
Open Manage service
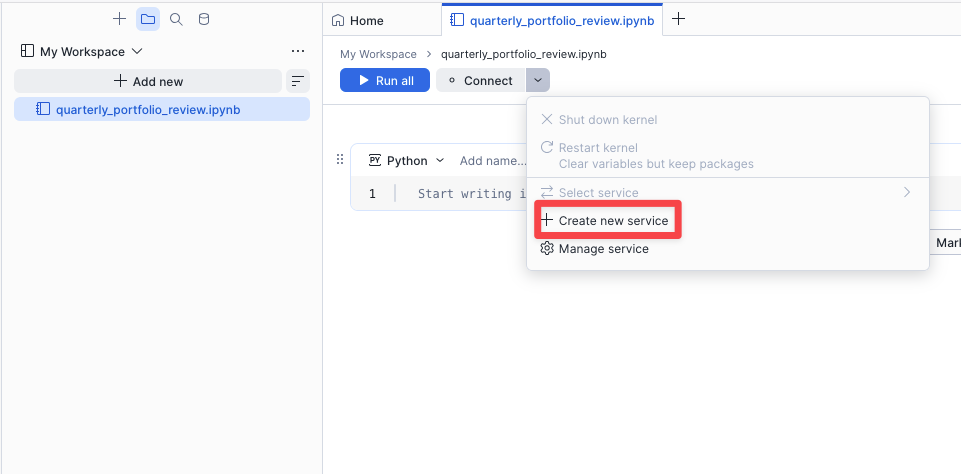coord(728,248)
